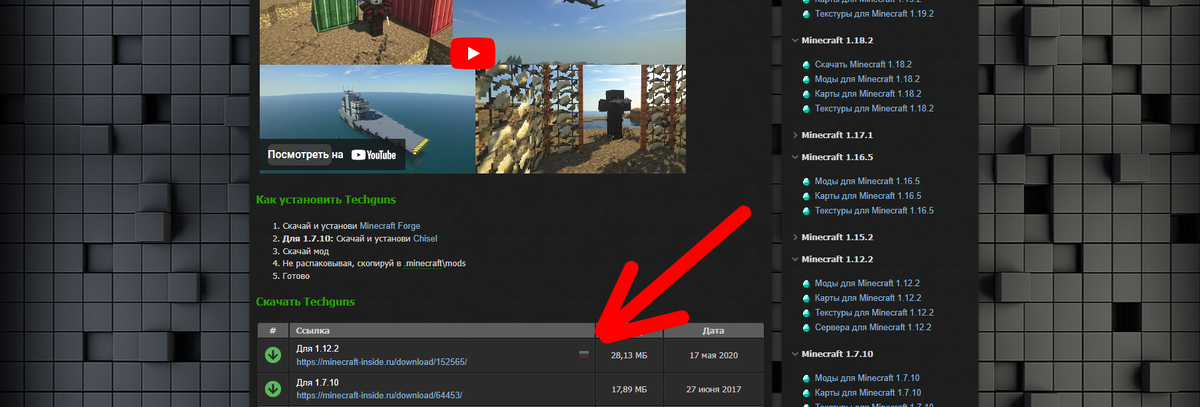Collapse the Minecraft 1.16.5 section chevron
The height and width of the screenshot is (407, 1200).
click(x=794, y=157)
